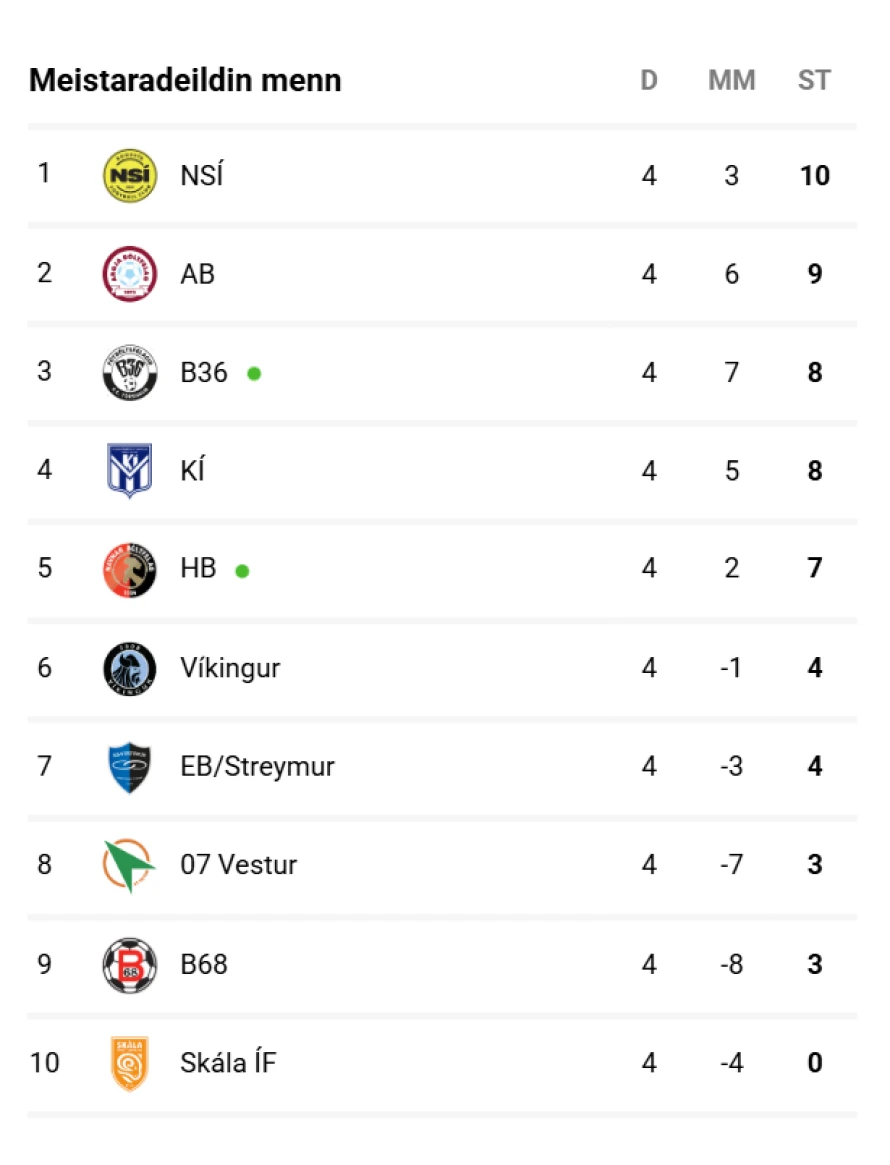Click the MM goal difference column header
Image resolution: width=890 pixels, height=1165 pixels.
pos(731,80)
